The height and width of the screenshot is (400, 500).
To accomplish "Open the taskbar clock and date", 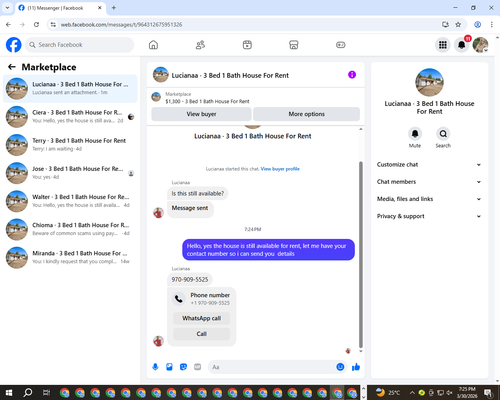I will point(467,392).
